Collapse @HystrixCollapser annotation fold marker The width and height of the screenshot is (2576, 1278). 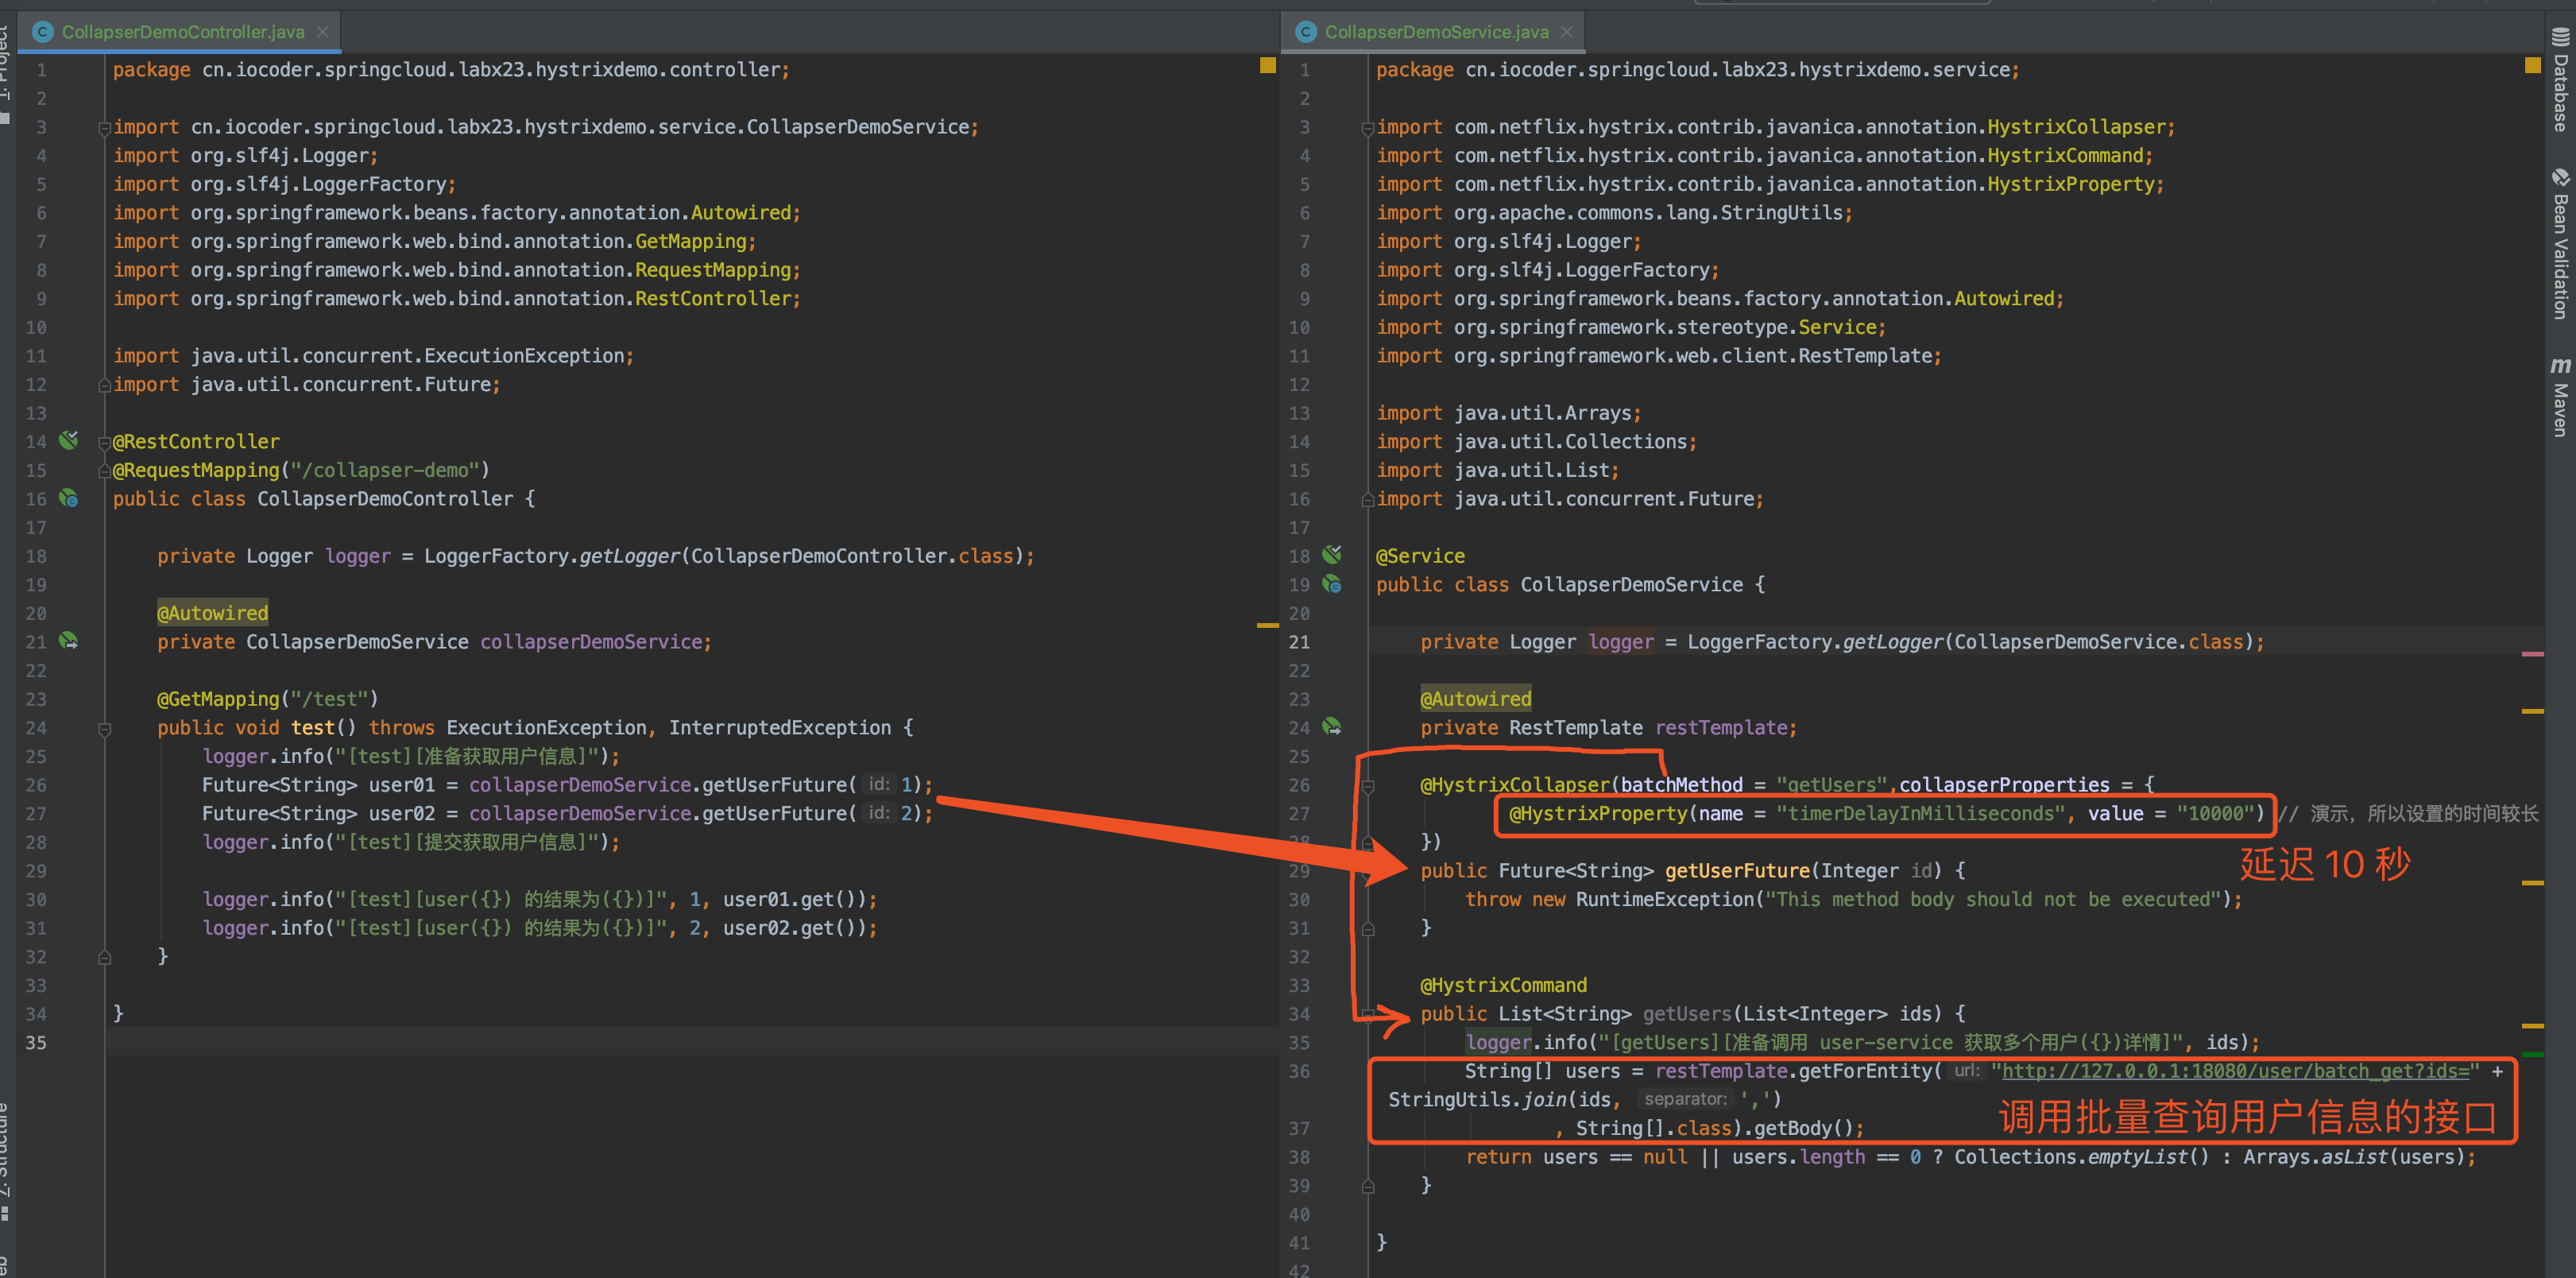1367,786
